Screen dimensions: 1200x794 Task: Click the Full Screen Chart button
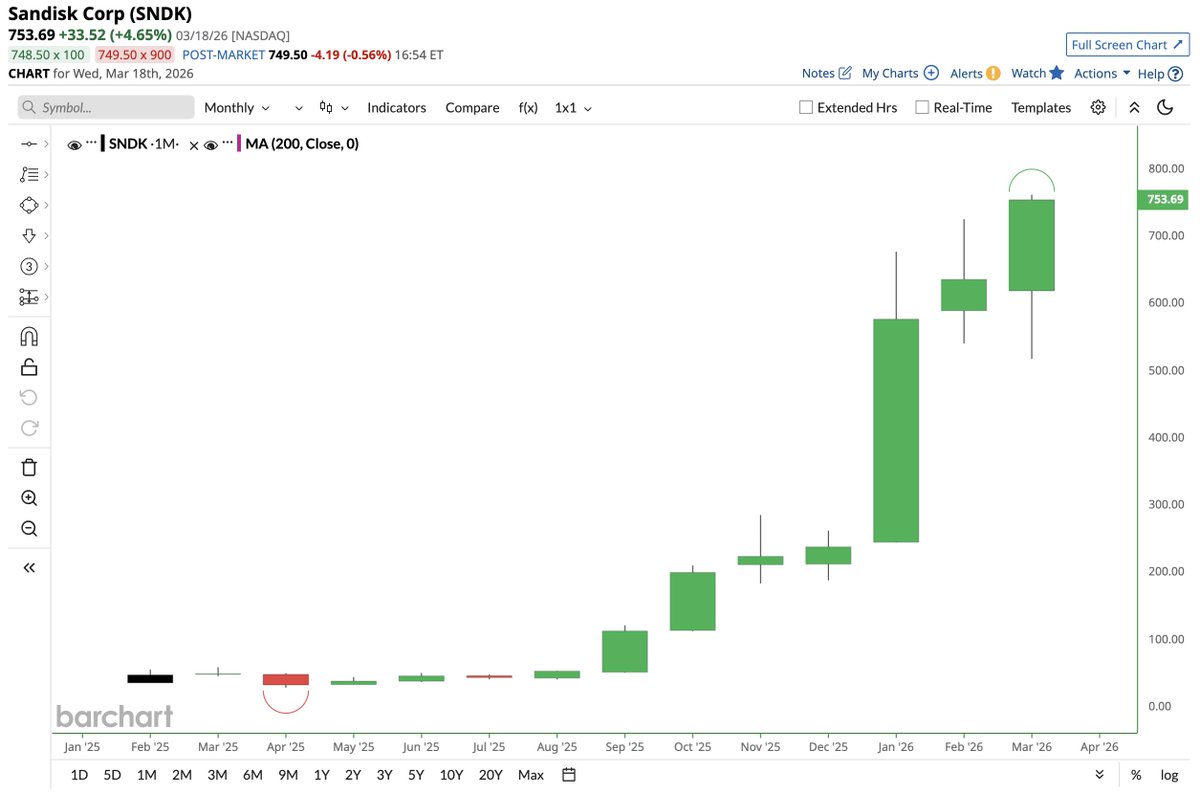(1127, 44)
